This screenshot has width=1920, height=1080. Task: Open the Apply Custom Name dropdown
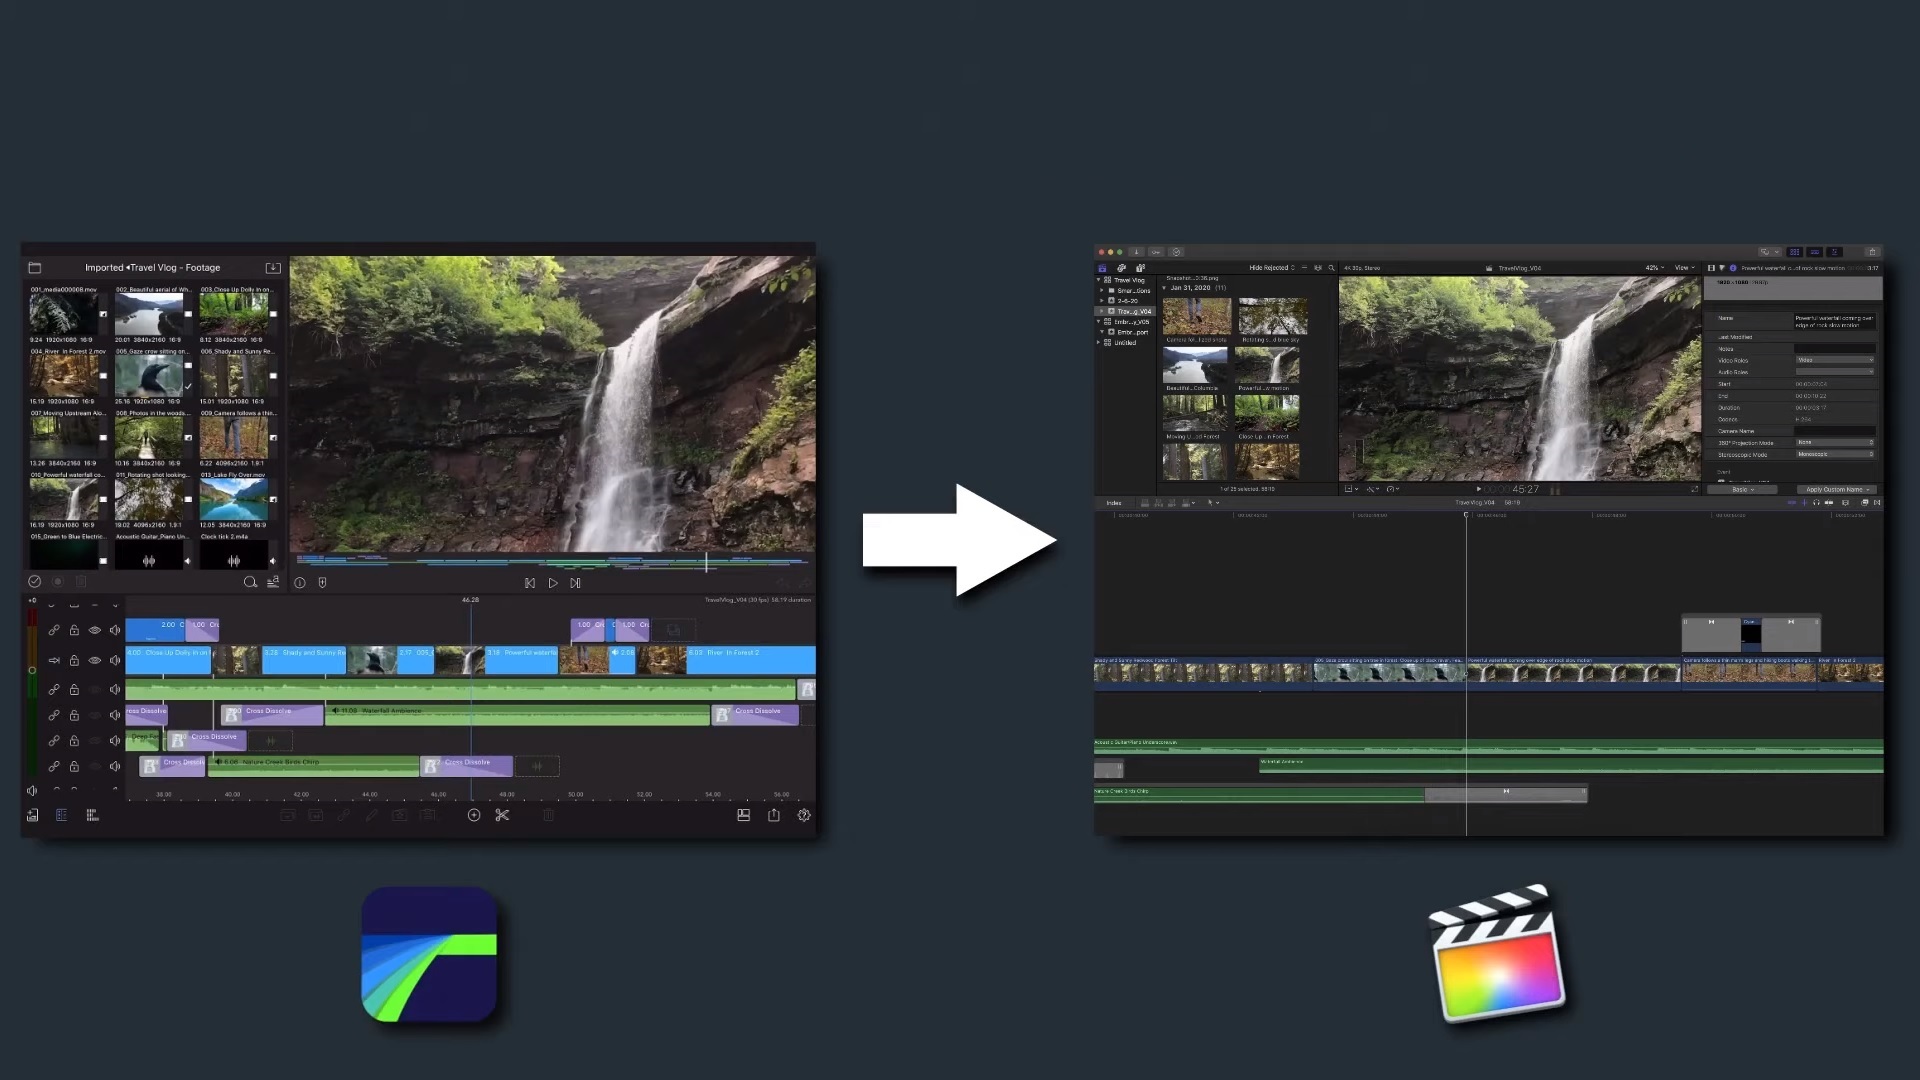(x=1838, y=490)
